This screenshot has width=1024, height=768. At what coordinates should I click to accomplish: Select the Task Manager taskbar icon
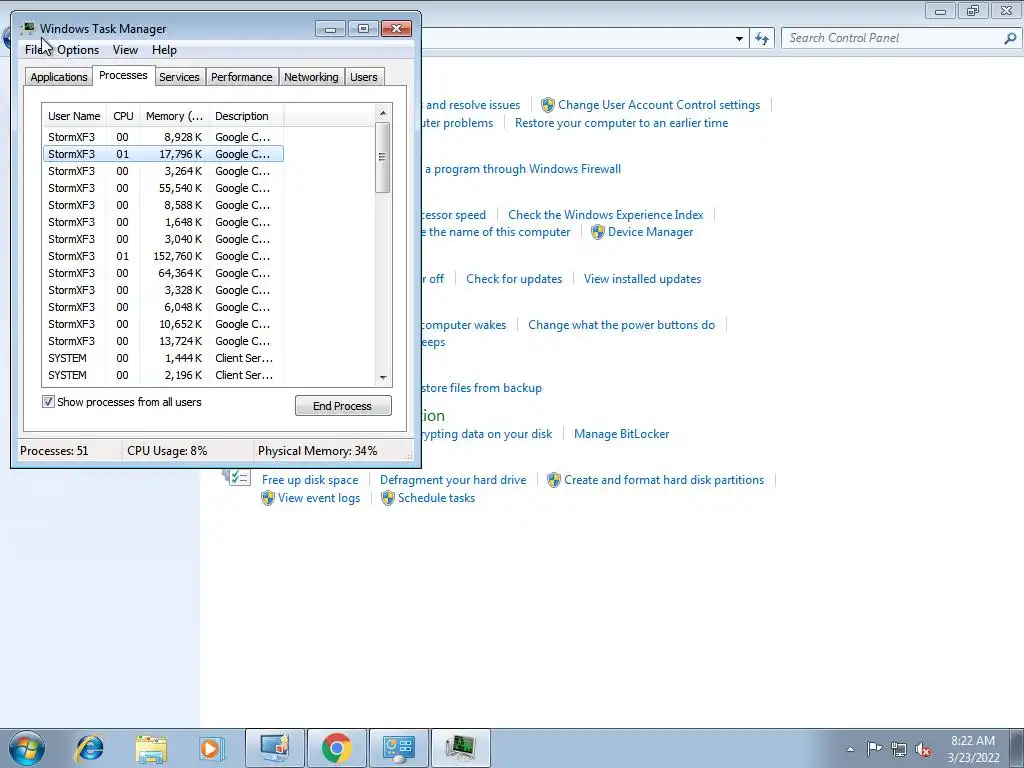(x=460, y=748)
